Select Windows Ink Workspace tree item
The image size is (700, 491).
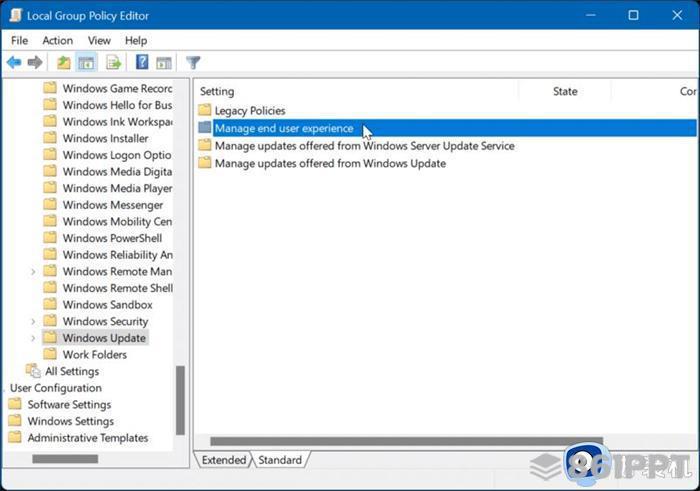click(117, 121)
